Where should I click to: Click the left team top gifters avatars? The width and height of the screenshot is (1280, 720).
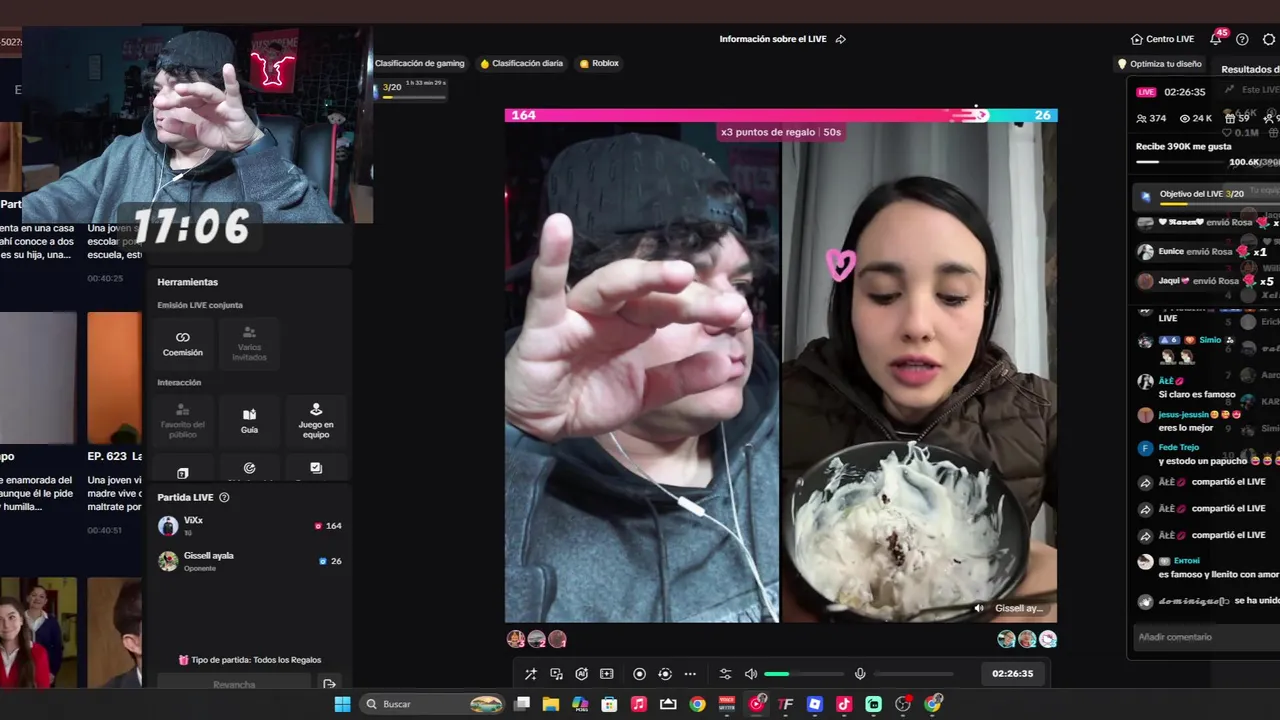tap(537, 639)
